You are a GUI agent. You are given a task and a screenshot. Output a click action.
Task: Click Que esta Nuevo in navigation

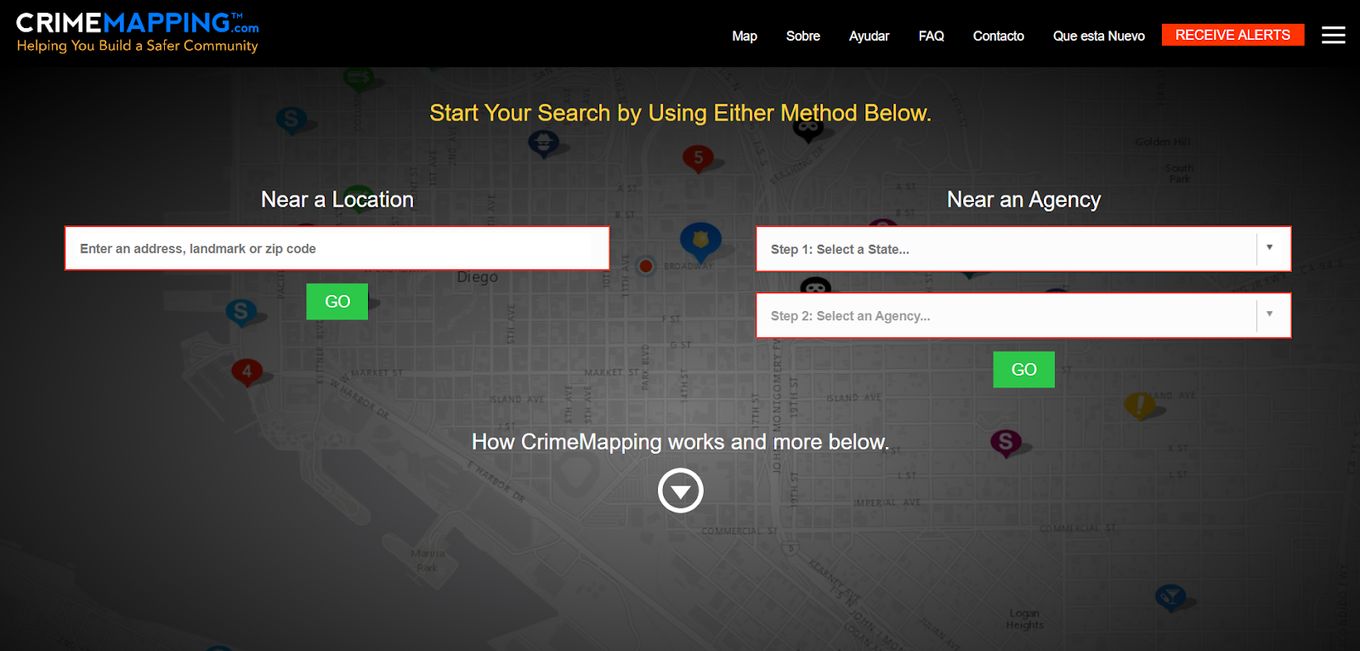[1099, 36]
